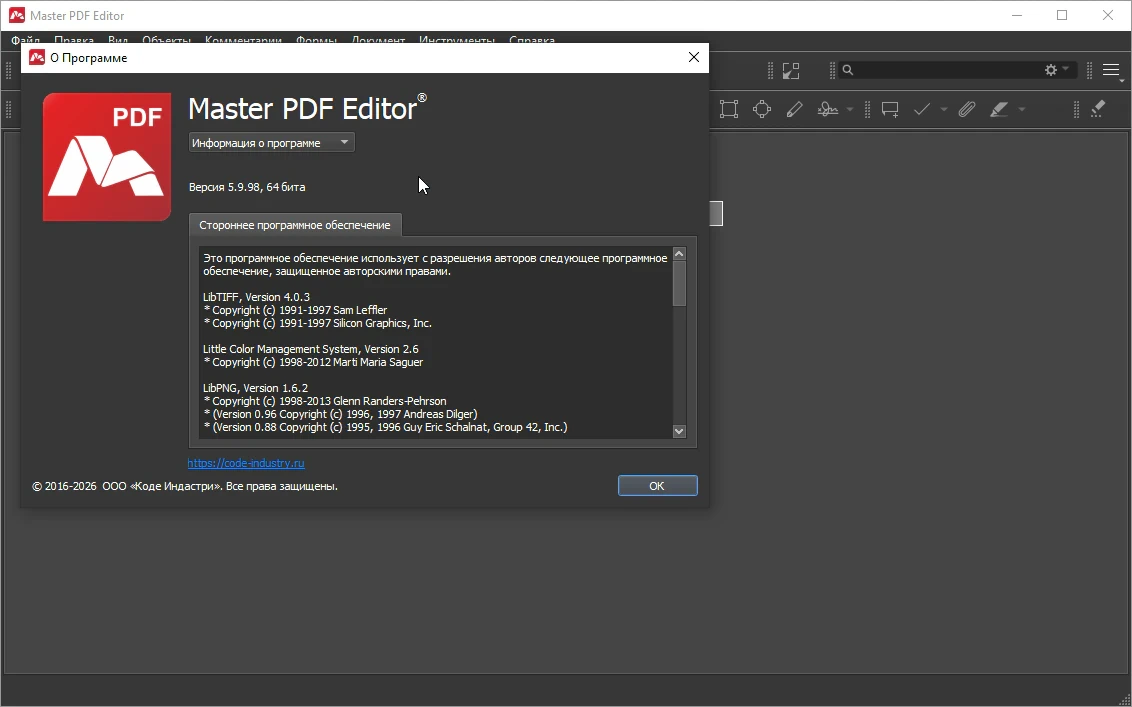Screen dimensions: 1132x707
Task: Open the Файл menu
Action: (x=26, y=40)
